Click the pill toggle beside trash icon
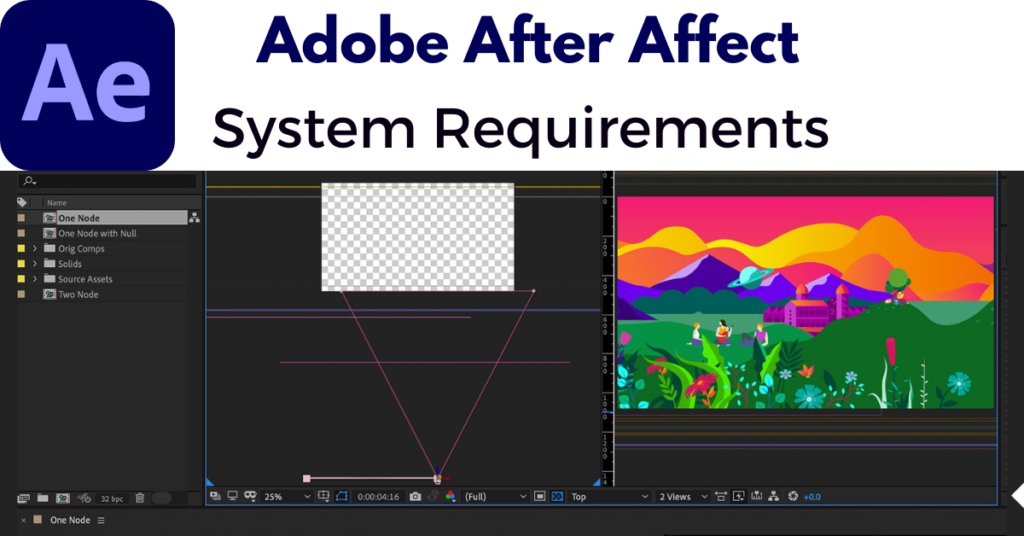The height and width of the screenshot is (536, 1024). (161, 498)
